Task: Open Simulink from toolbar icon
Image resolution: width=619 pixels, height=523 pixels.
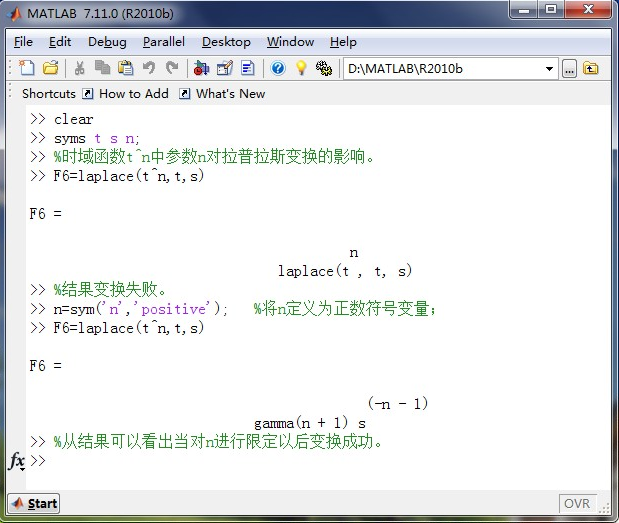Action: 201,68
